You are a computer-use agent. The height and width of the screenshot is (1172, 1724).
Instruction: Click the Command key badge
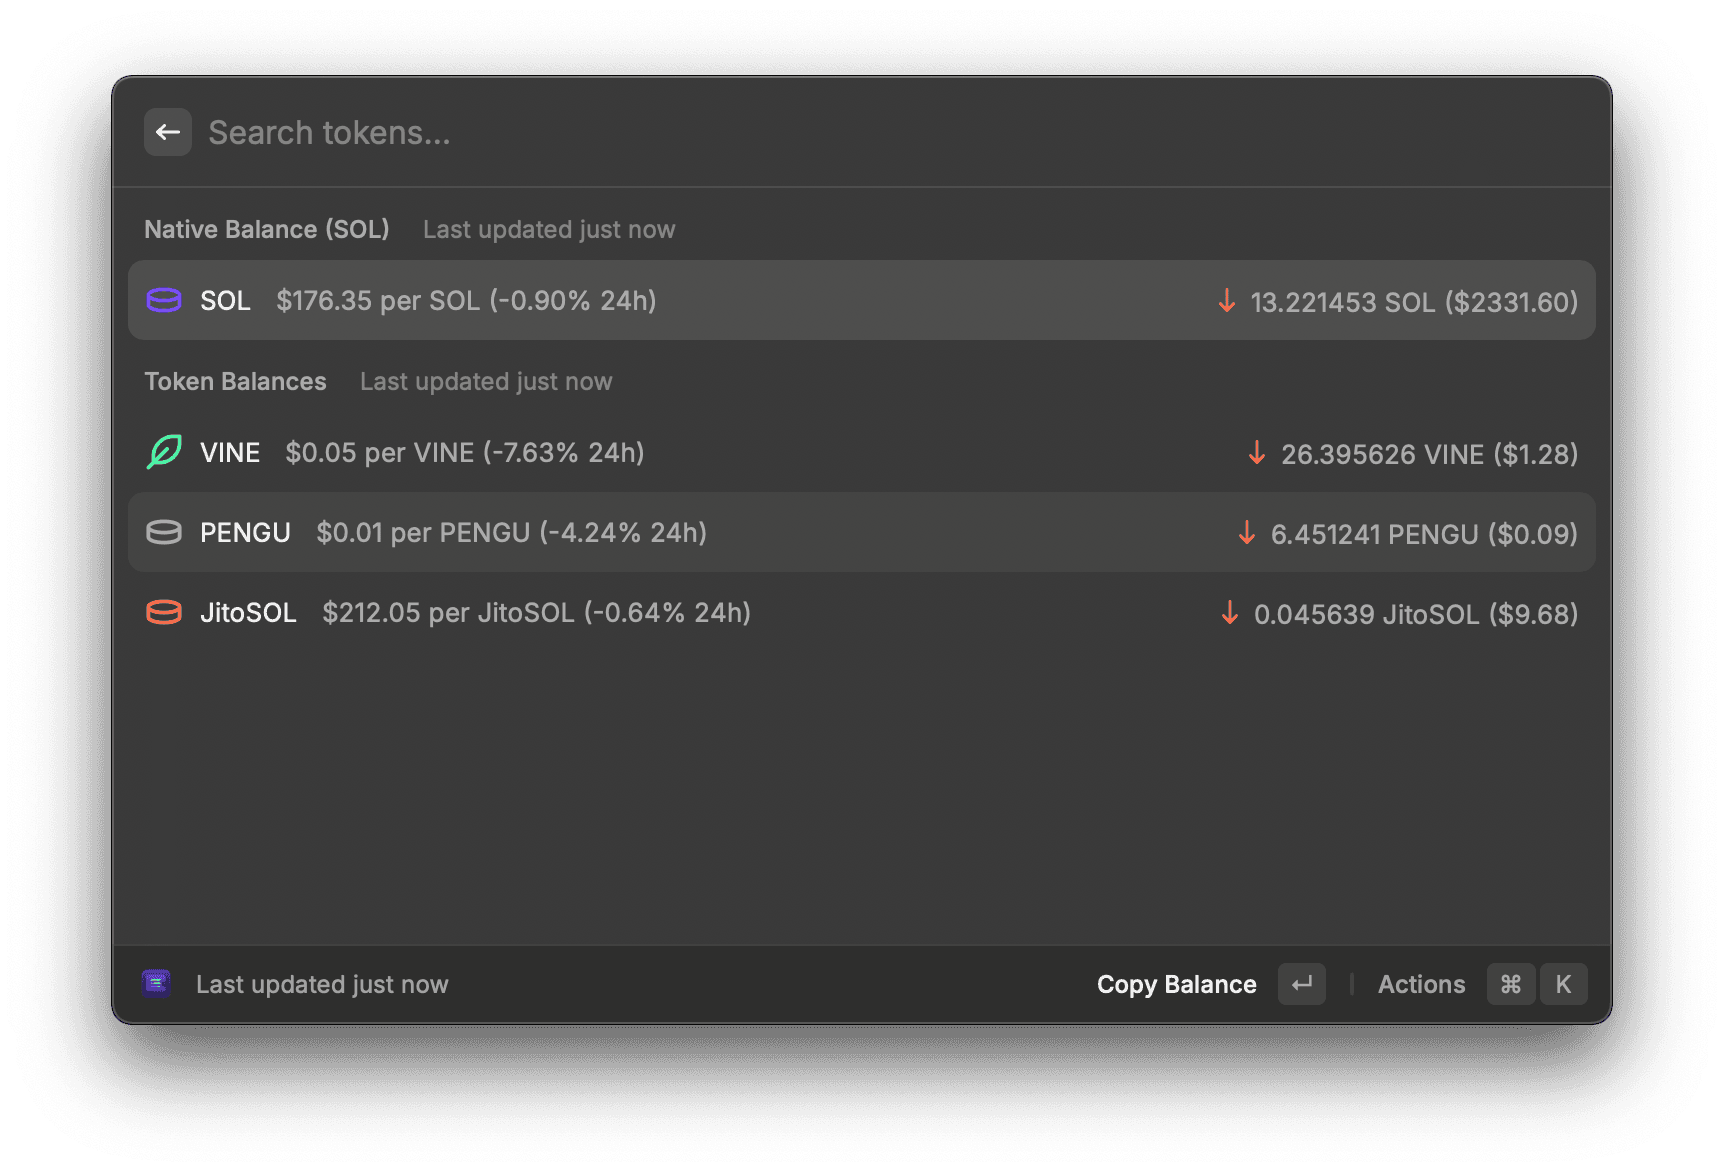click(x=1511, y=985)
